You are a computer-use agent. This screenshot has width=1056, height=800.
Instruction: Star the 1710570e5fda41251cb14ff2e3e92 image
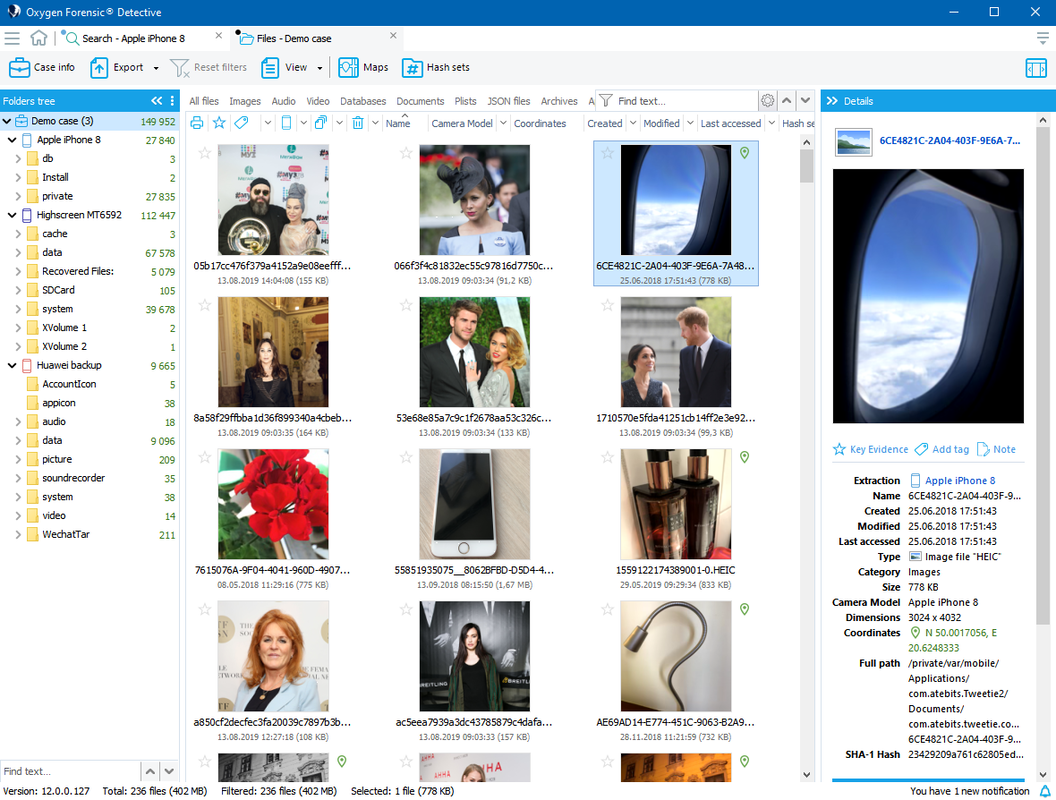click(607, 305)
